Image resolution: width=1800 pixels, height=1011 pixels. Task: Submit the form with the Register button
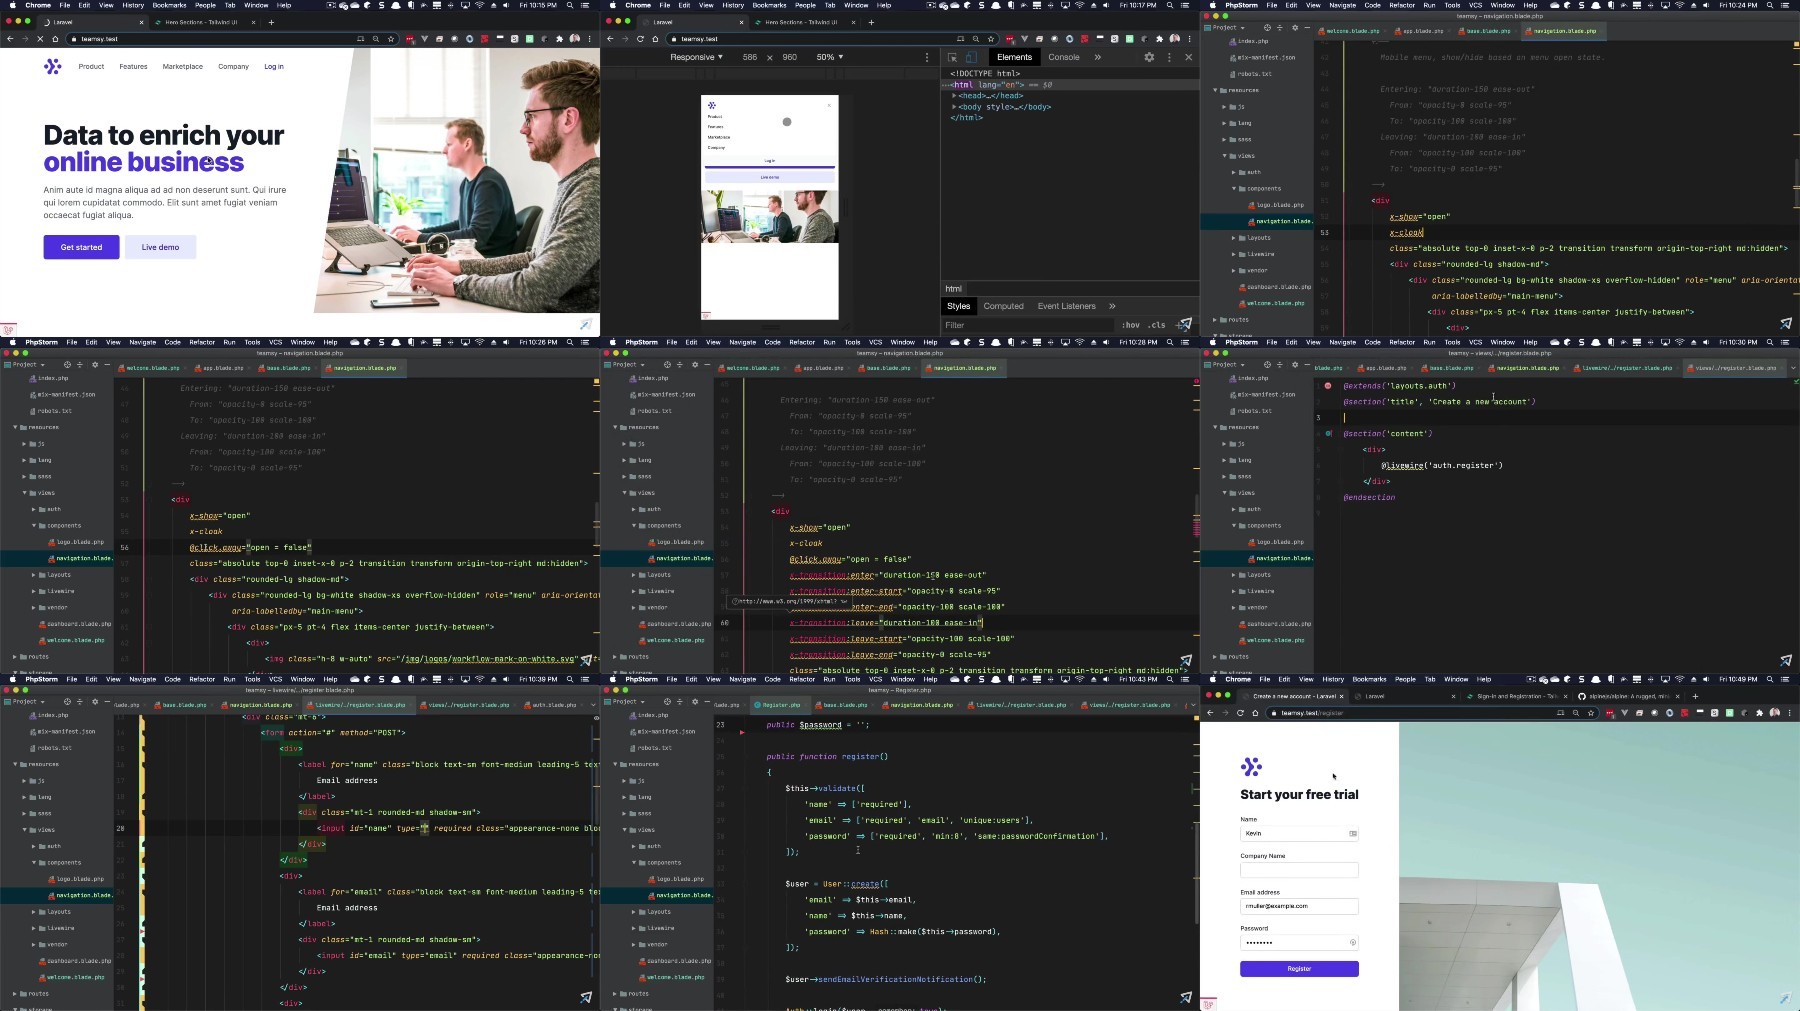click(x=1299, y=969)
